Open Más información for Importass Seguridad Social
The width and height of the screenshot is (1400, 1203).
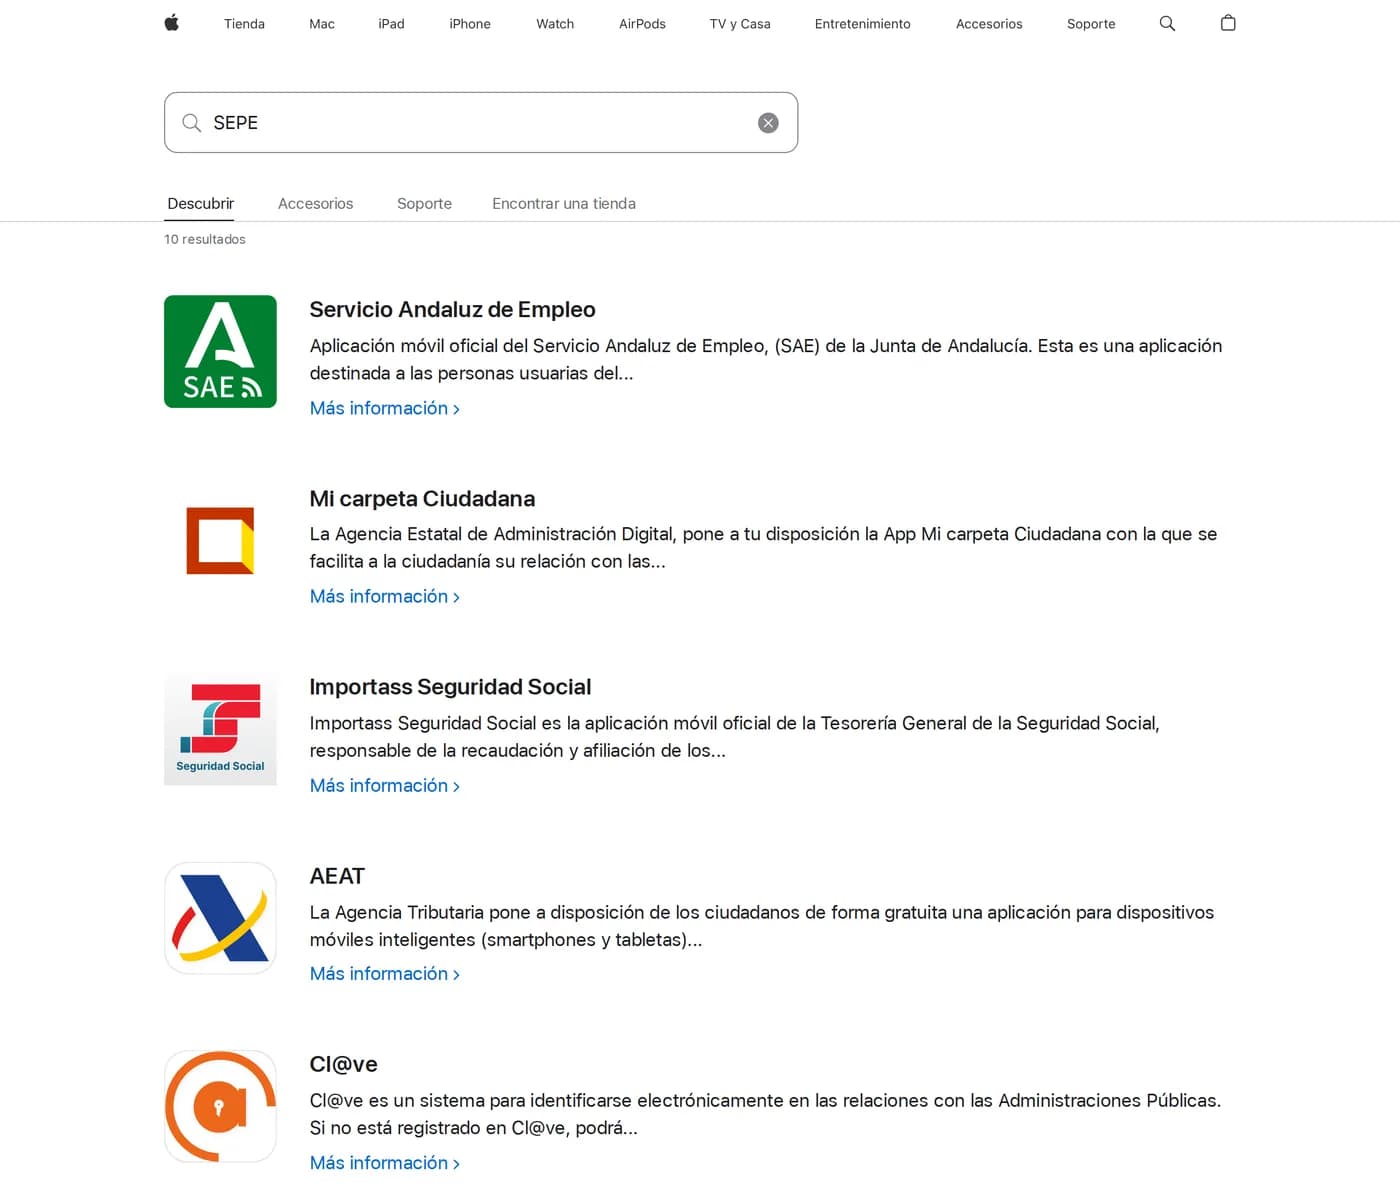pos(385,785)
